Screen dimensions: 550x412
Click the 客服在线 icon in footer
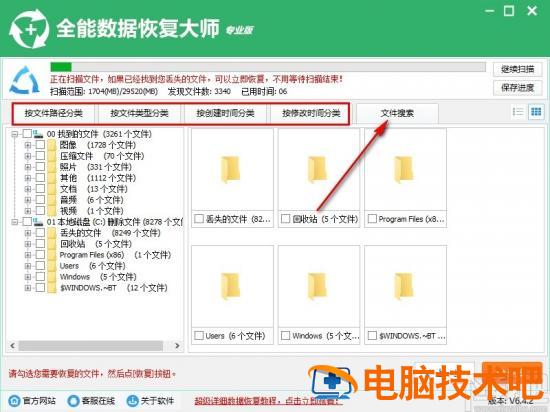tap(73, 400)
